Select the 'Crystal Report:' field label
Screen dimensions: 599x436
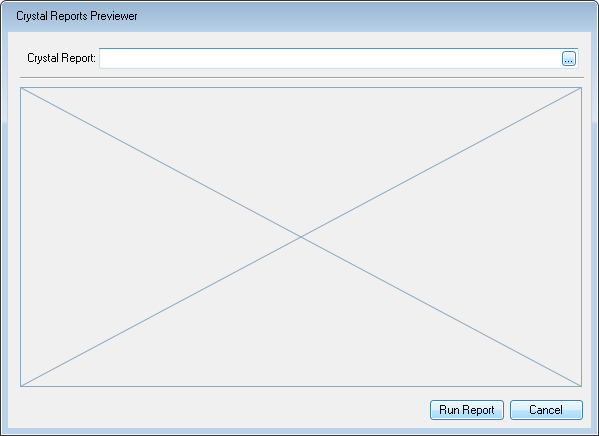[x=61, y=58]
